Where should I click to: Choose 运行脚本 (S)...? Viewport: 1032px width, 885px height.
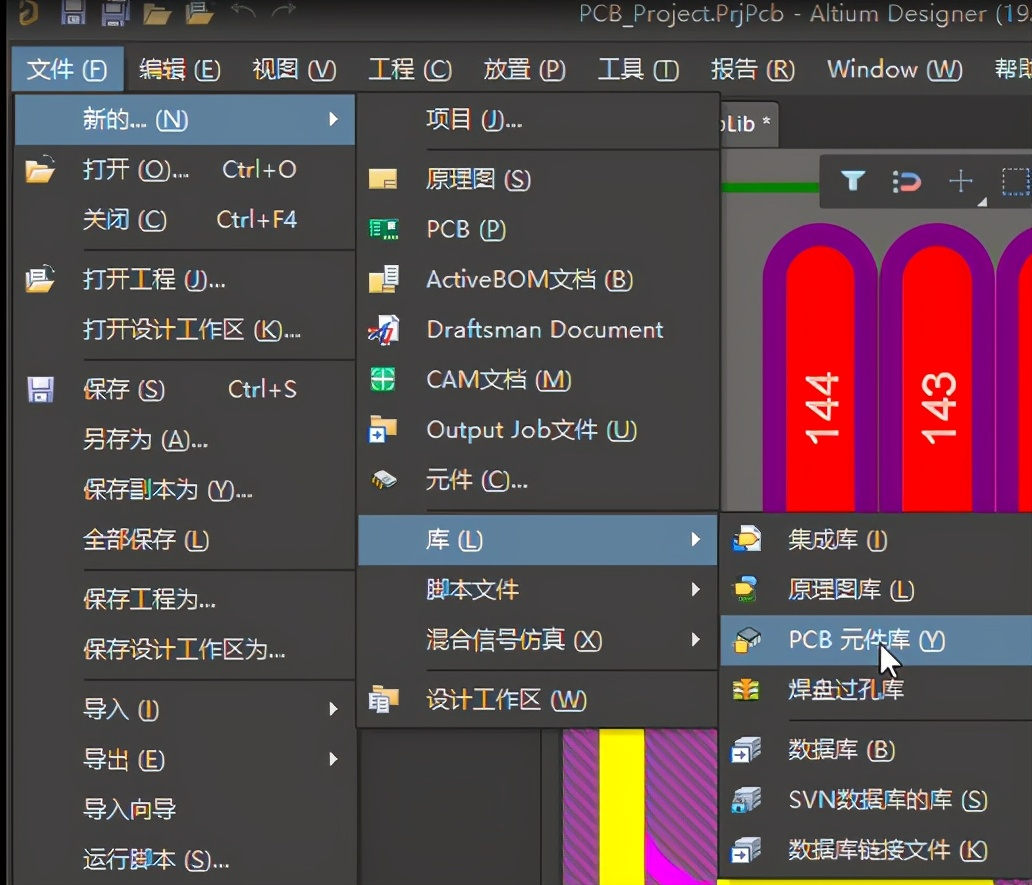click(x=185, y=859)
